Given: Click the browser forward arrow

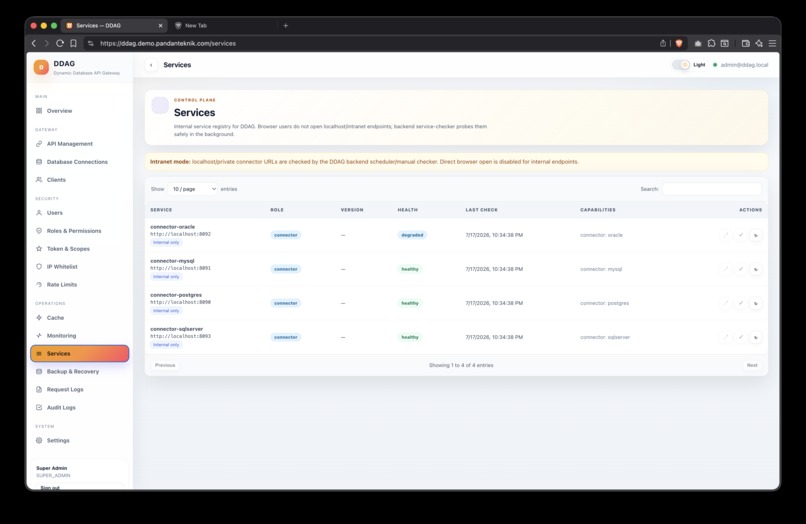Looking at the screenshot, I should 46,43.
